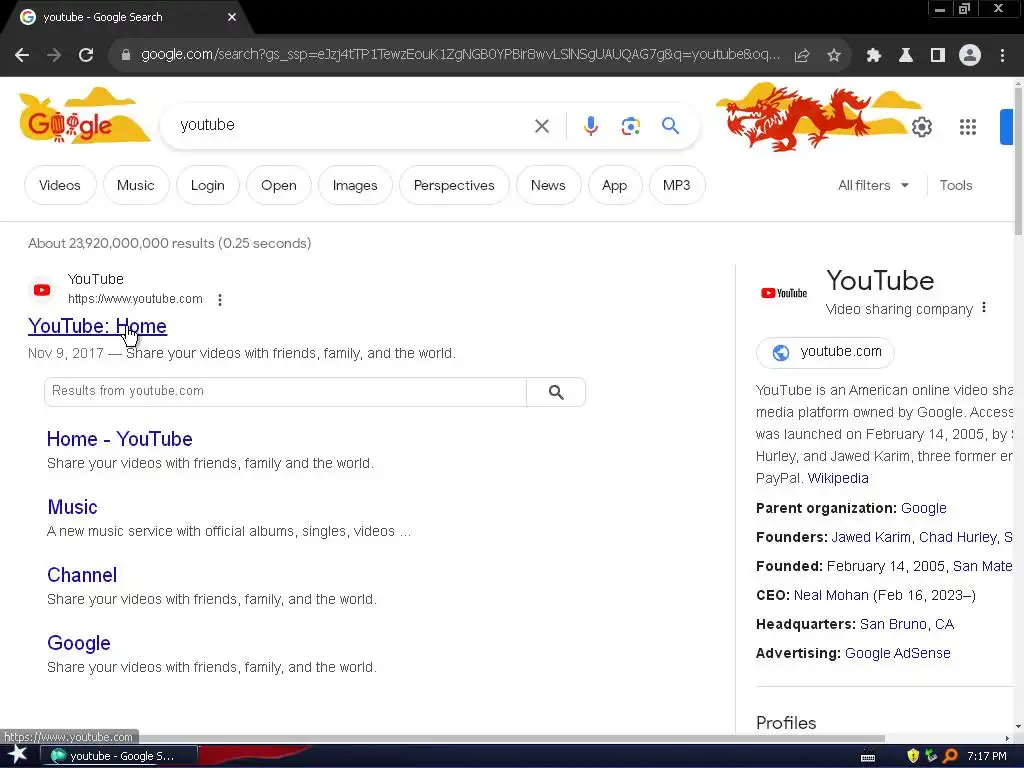The height and width of the screenshot is (768, 1024).
Task: Select the Open filter chip
Action: (x=279, y=185)
